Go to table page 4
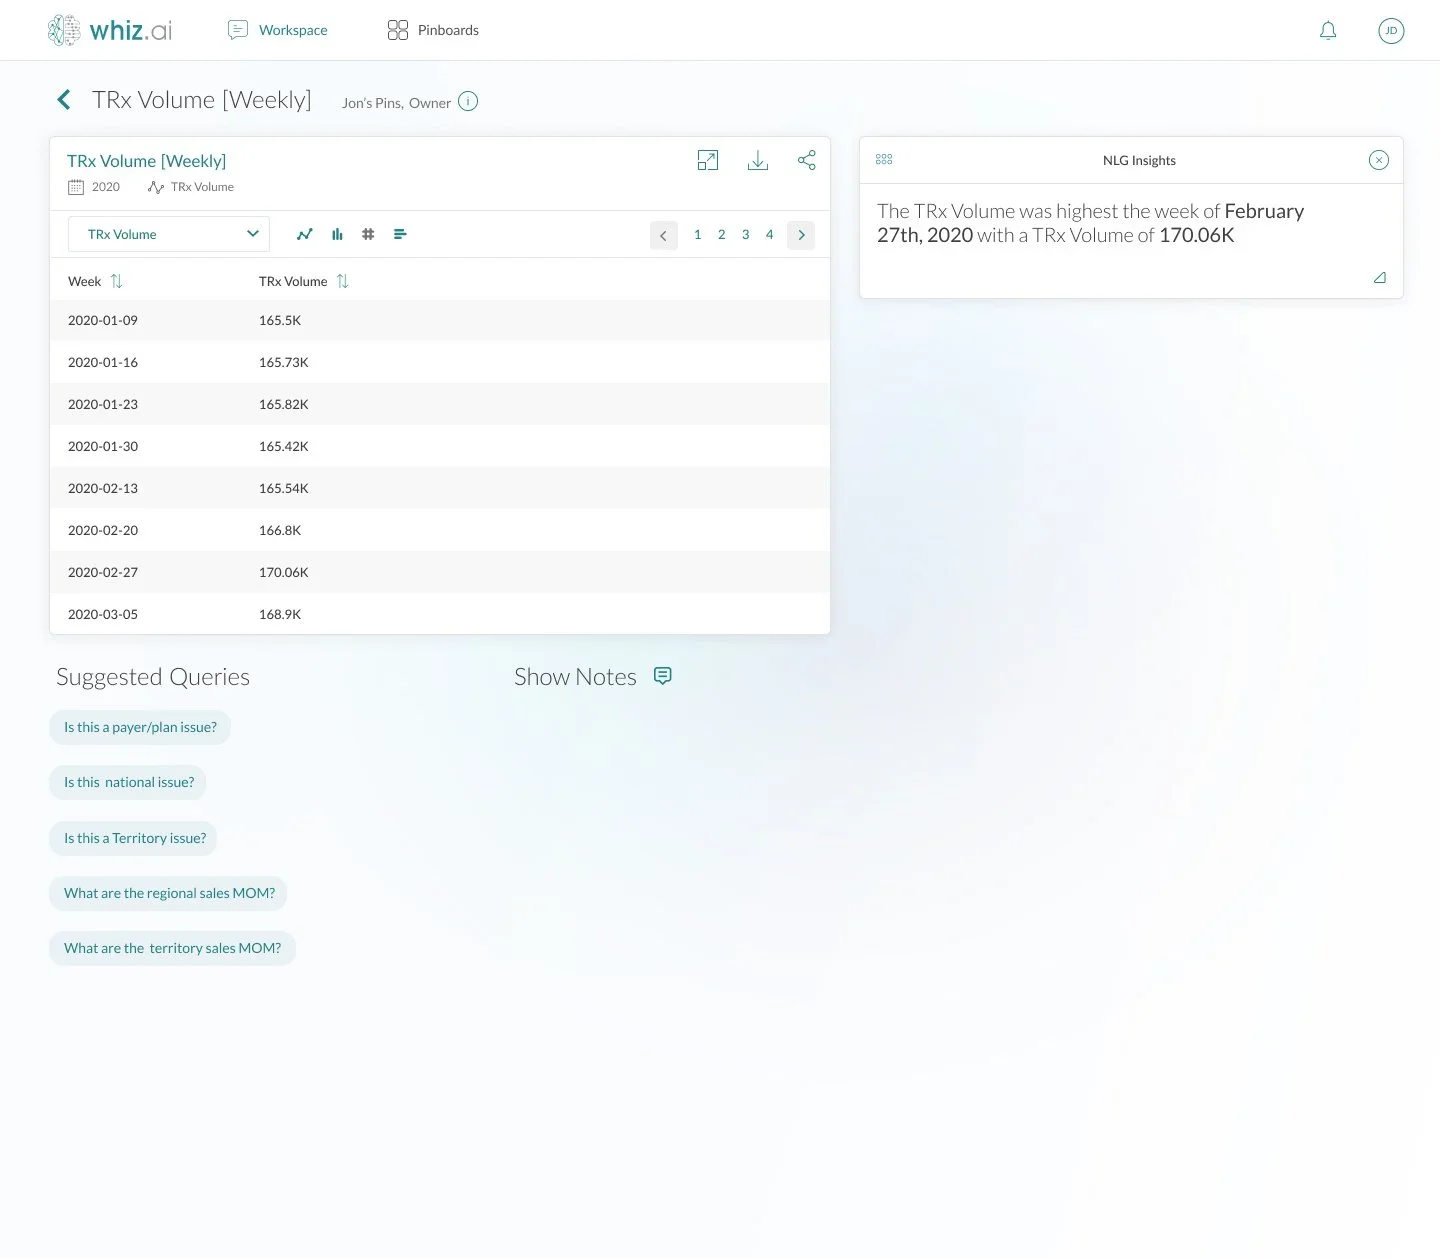 point(769,234)
